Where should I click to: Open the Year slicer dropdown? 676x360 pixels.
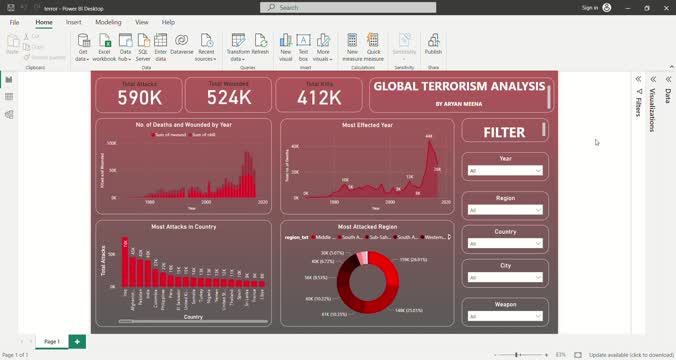coord(505,171)
